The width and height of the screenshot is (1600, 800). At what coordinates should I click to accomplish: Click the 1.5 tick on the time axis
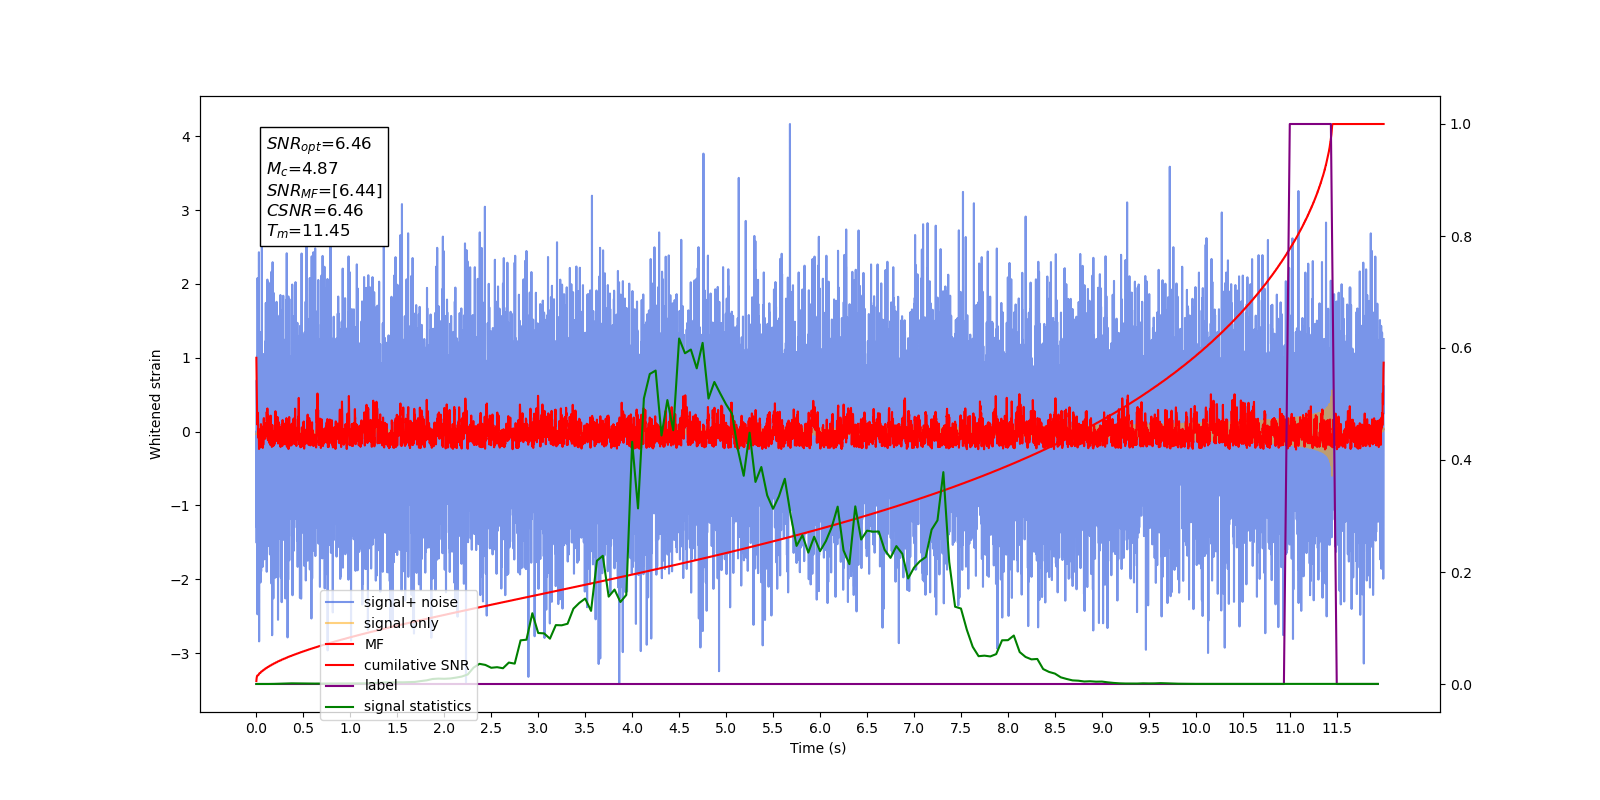[397, 728]
